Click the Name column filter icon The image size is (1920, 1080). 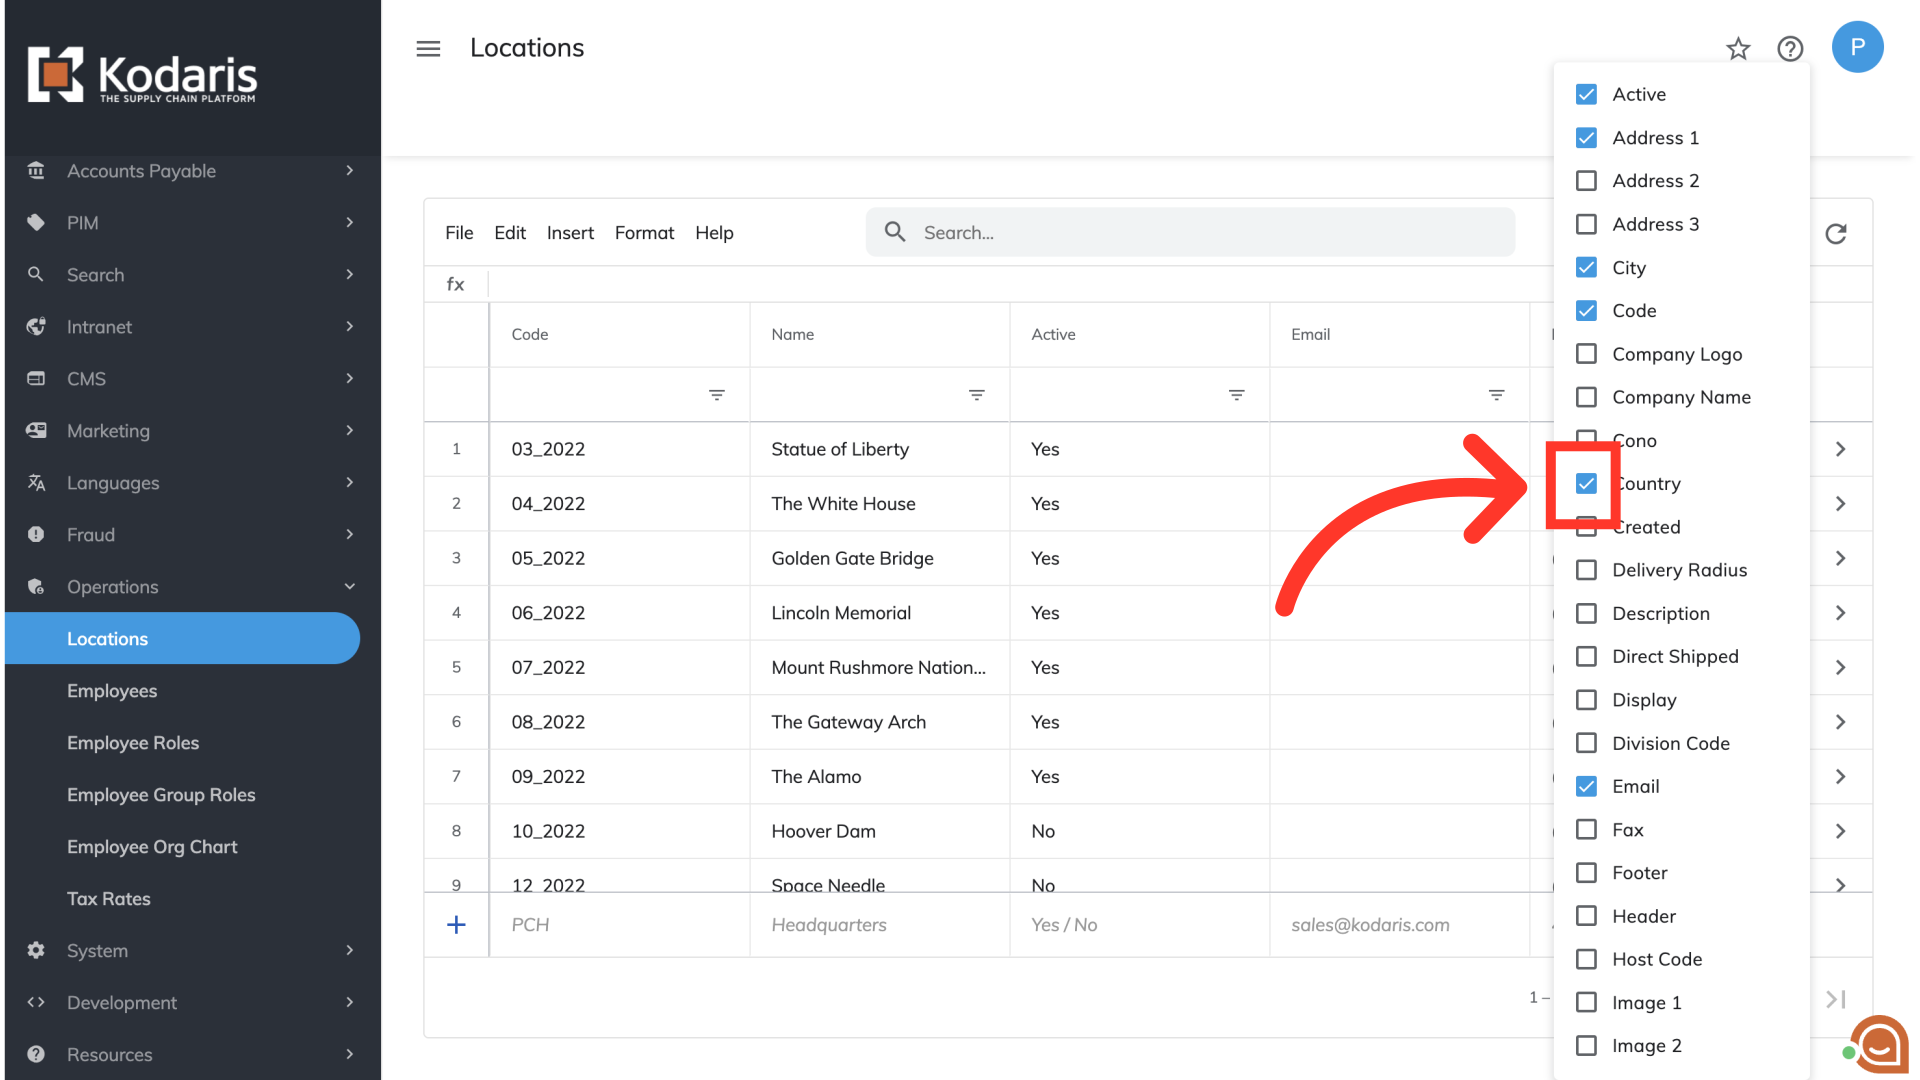coord(976,395)
